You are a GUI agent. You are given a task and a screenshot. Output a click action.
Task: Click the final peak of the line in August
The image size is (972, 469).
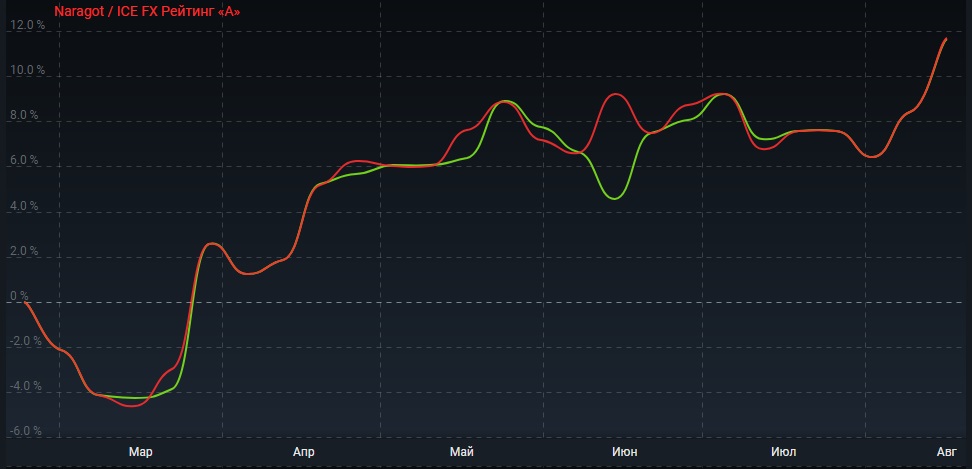946,38
